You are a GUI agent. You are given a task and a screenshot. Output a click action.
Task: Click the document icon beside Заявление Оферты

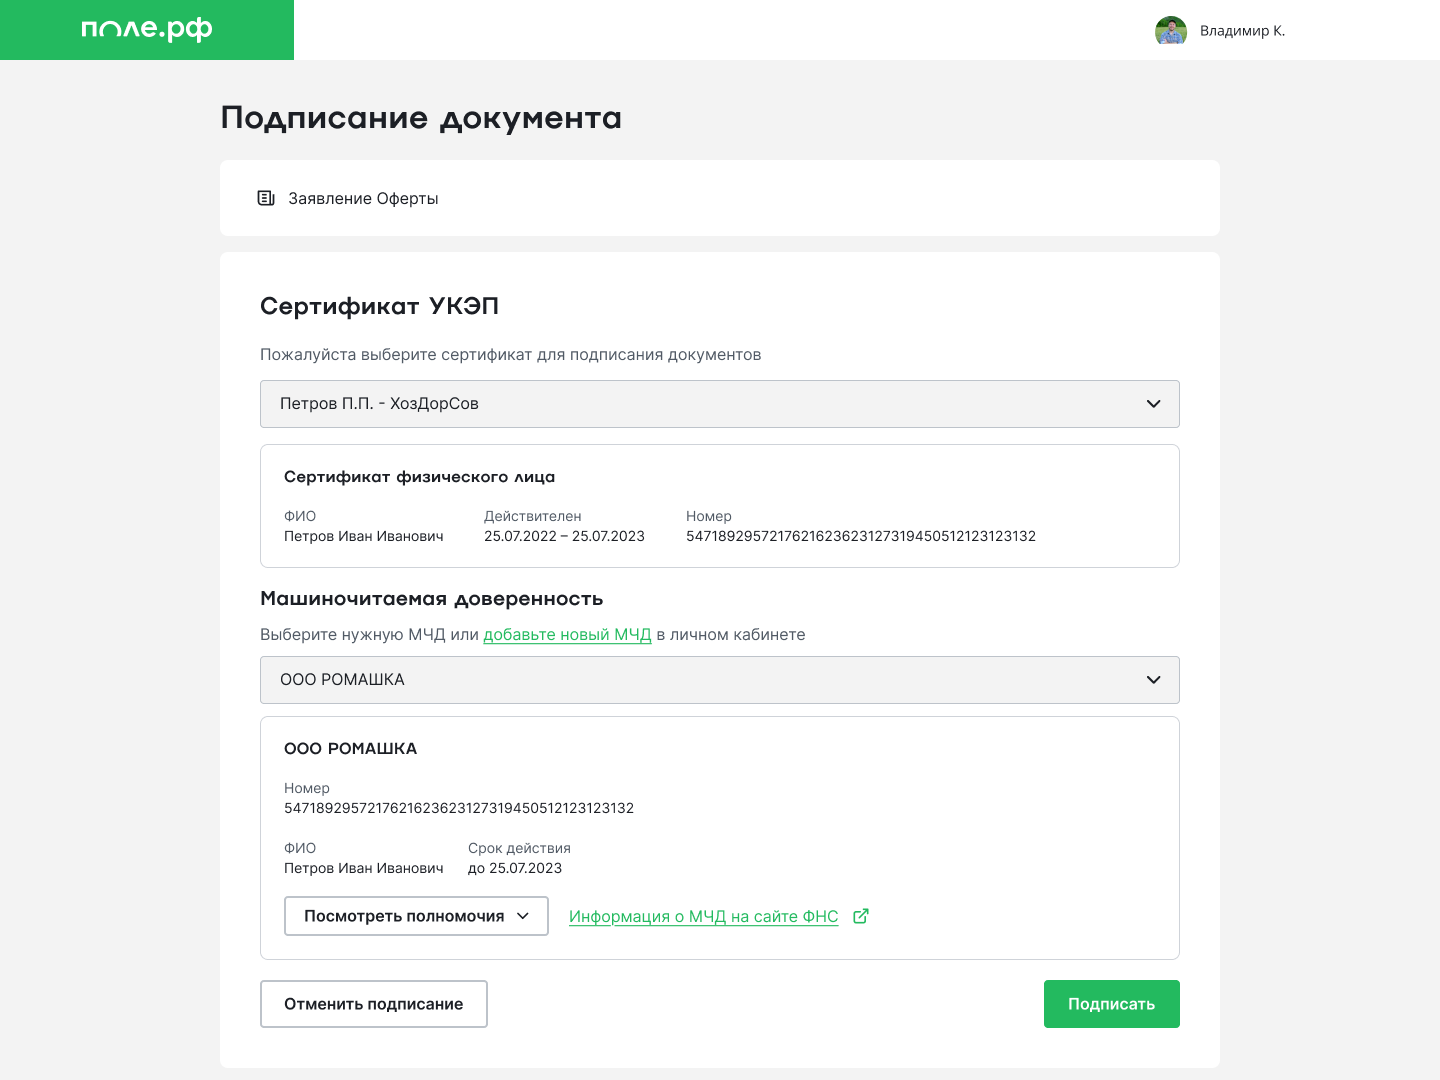coord(266,198)
